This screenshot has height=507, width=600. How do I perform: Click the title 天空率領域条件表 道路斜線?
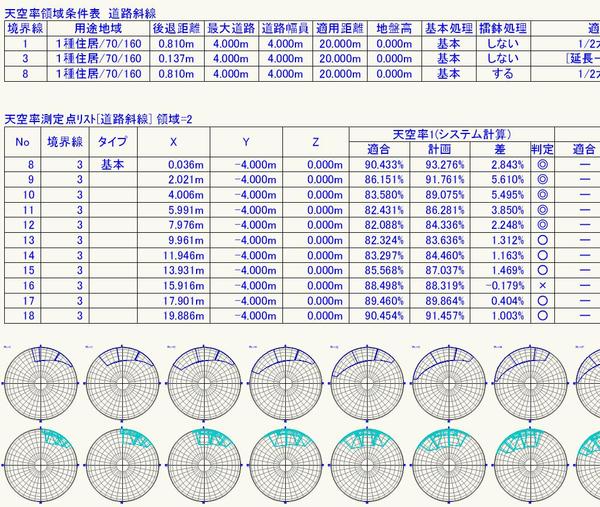(80, 14)
